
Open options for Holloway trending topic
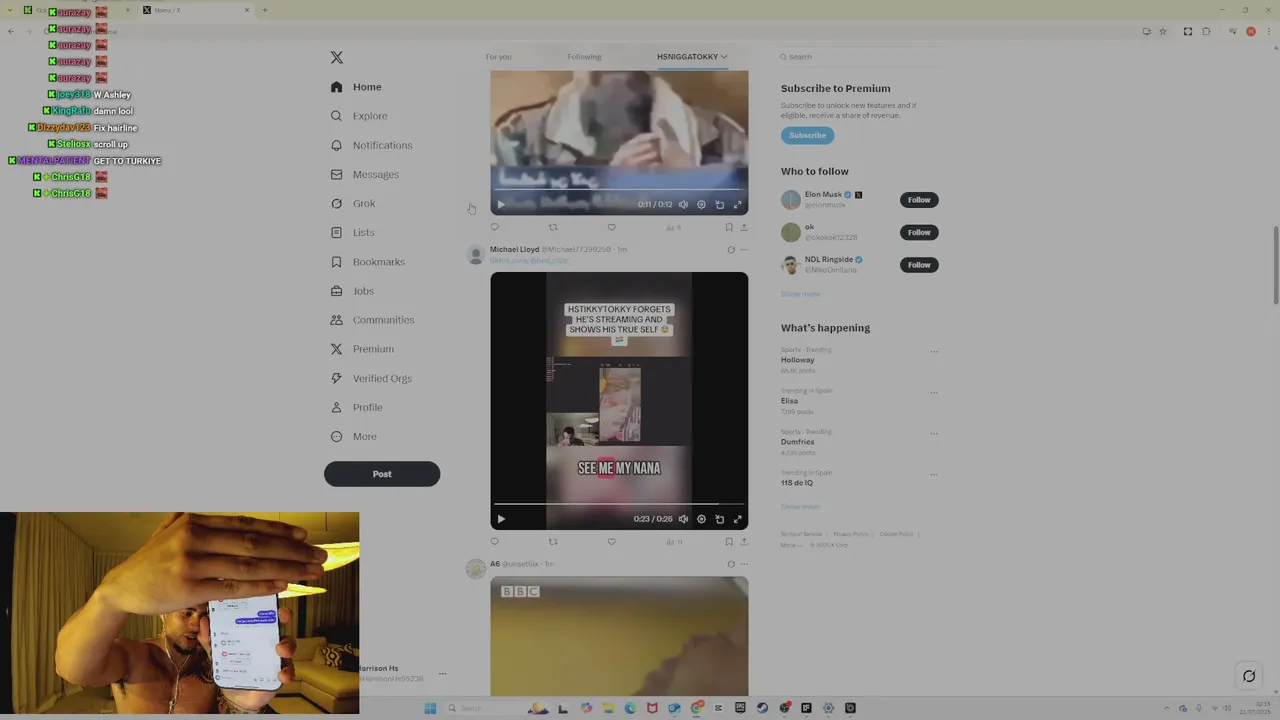point(934,352)
